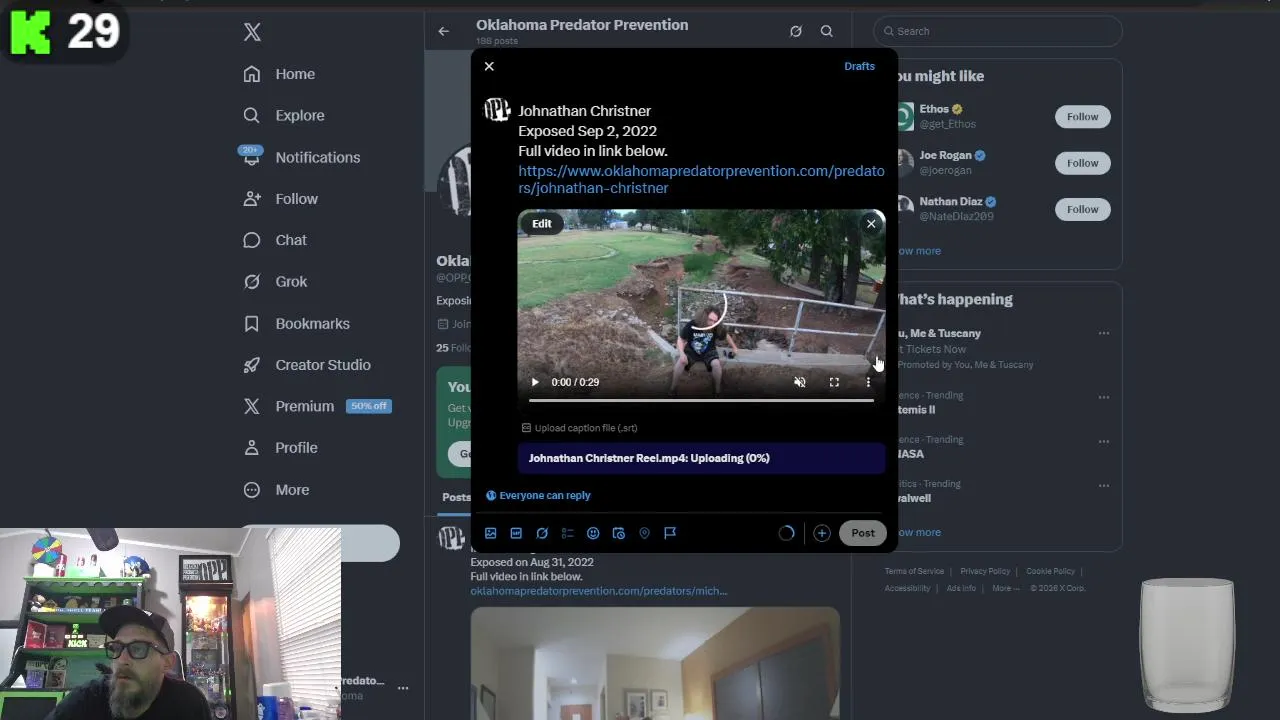
Task: Open Accessibility footer link
Action: tap(908, 588)
